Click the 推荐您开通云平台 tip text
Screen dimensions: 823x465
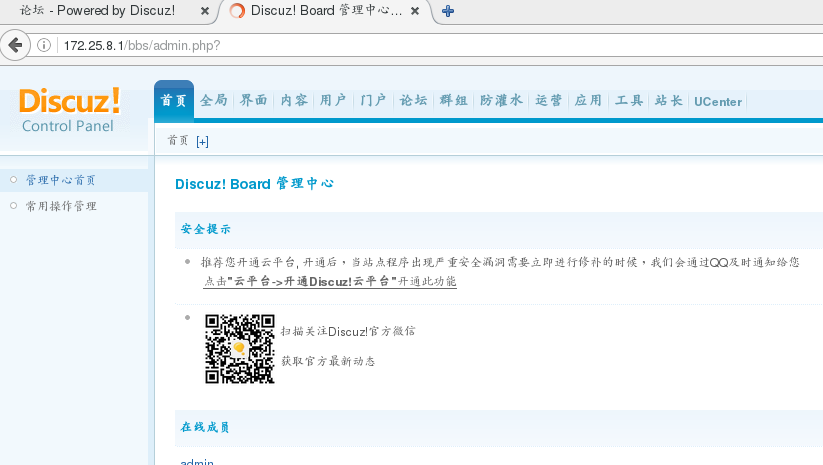pos(500,262)
